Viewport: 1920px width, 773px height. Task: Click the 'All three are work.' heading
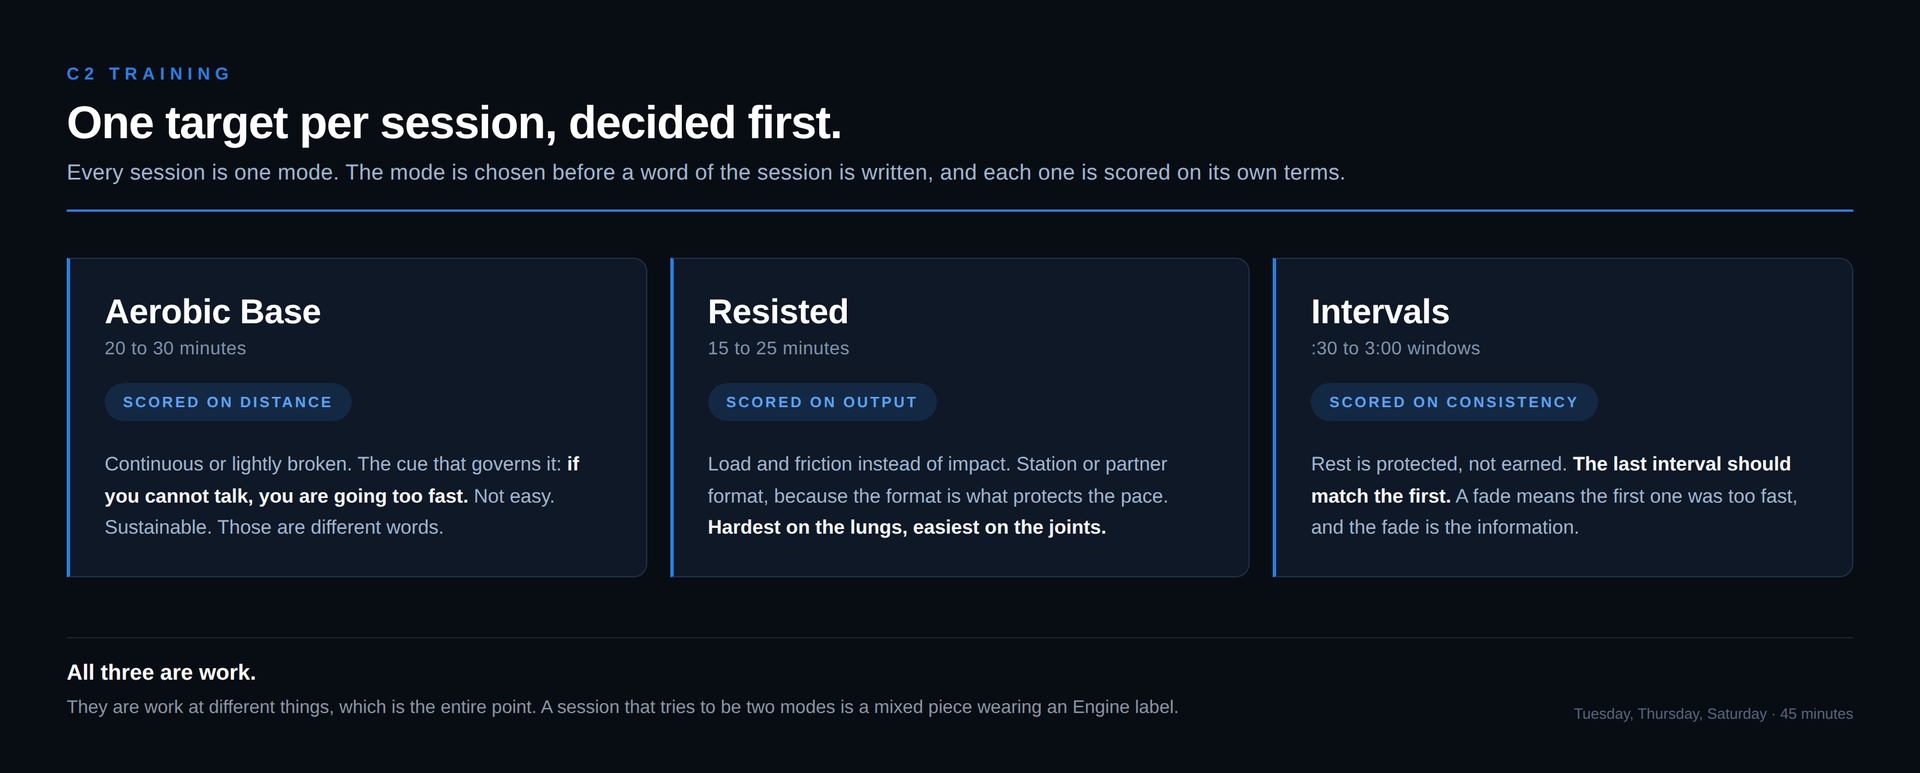coord(161,673)
